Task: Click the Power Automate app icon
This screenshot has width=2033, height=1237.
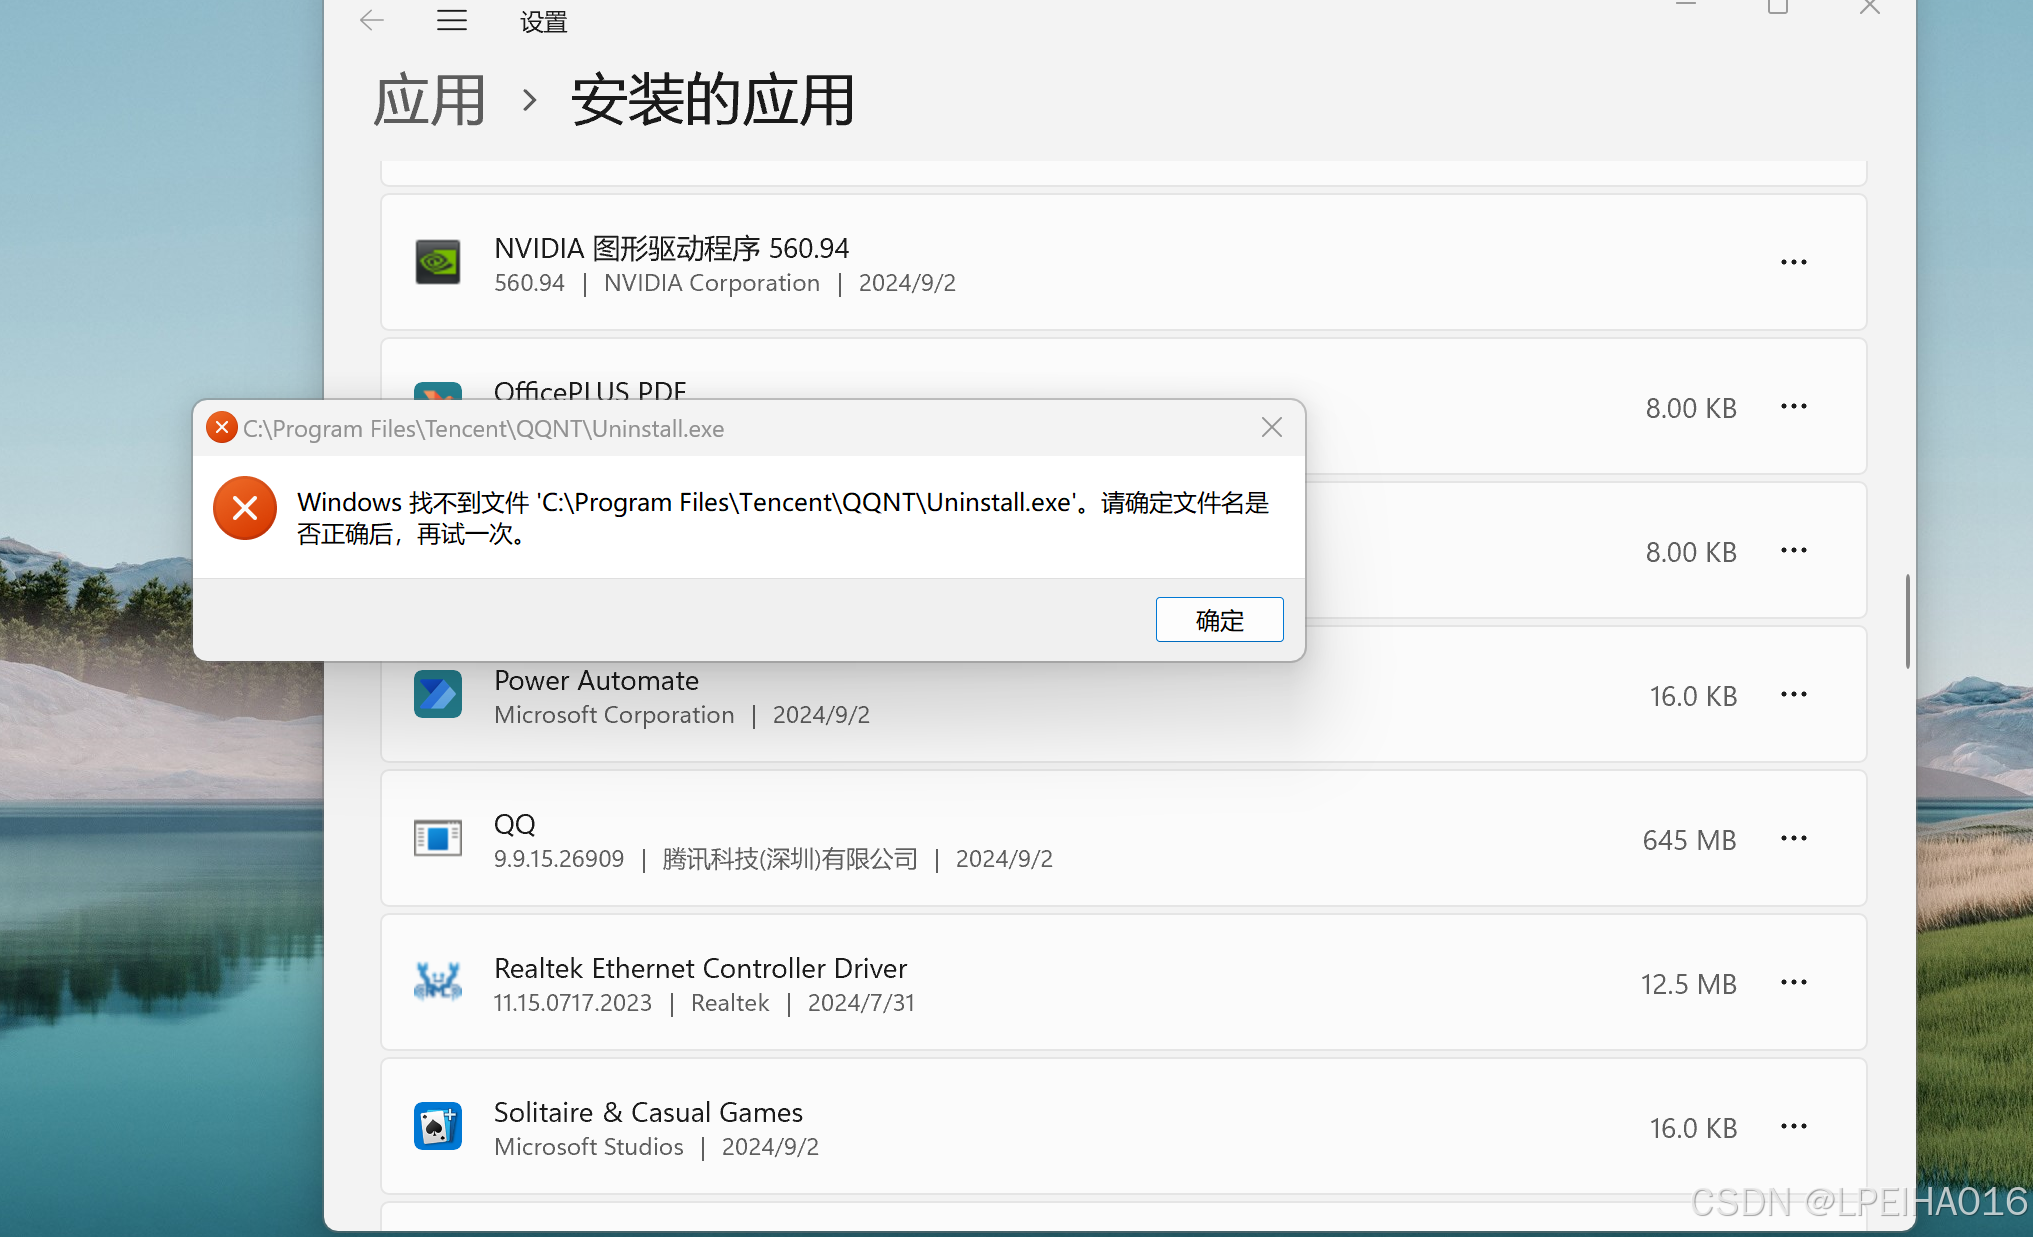Action: pyautogui.click(x=438, y=694)
